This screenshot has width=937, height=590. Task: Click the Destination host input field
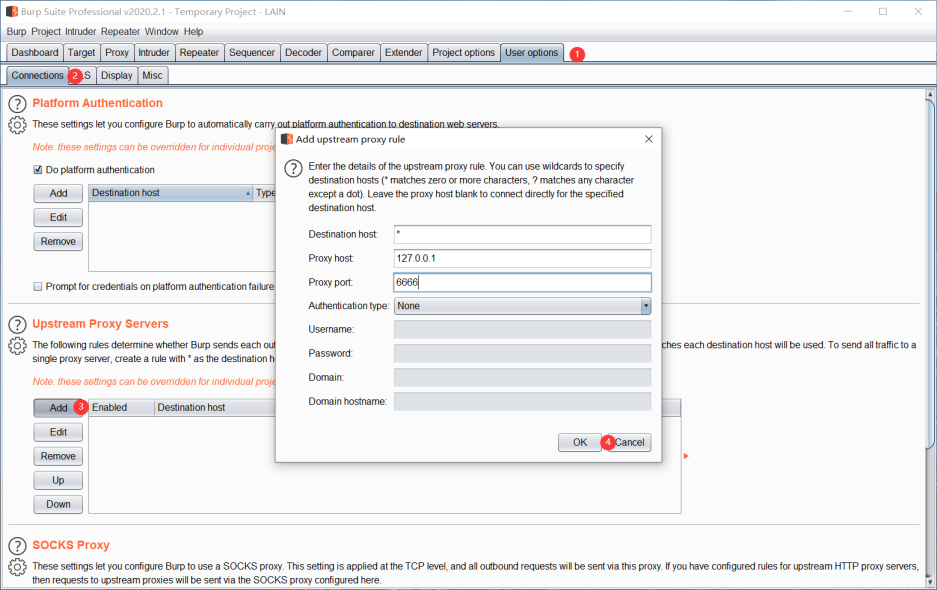[x=522, y=234]
